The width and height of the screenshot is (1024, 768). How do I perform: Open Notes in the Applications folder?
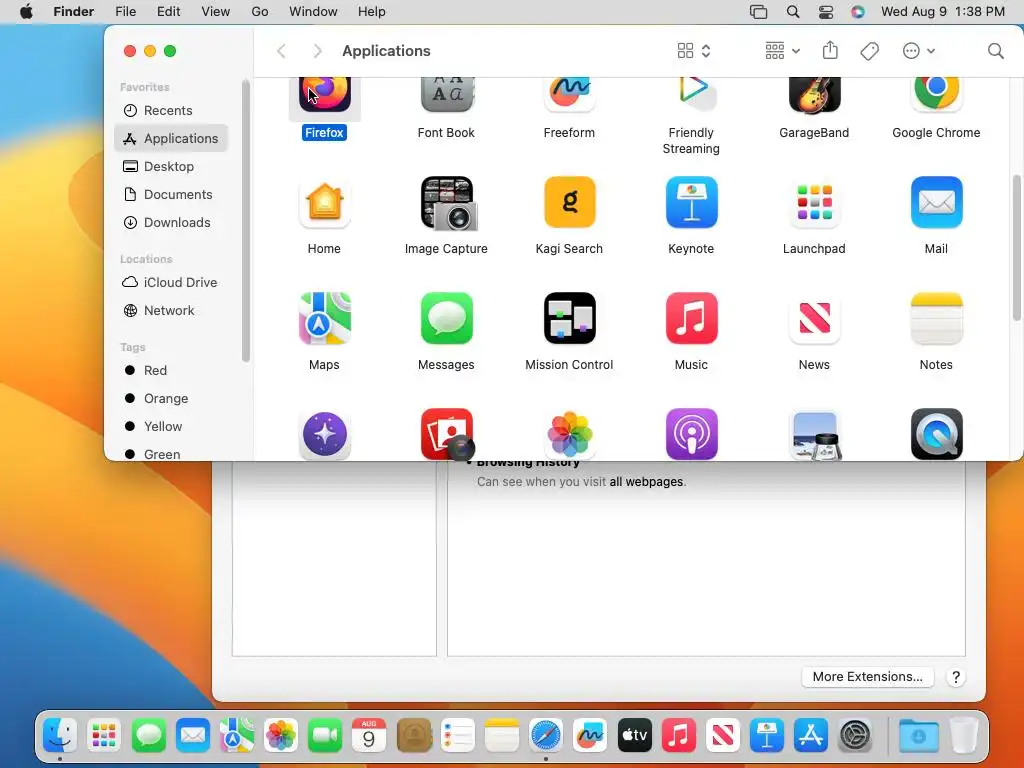936,319
